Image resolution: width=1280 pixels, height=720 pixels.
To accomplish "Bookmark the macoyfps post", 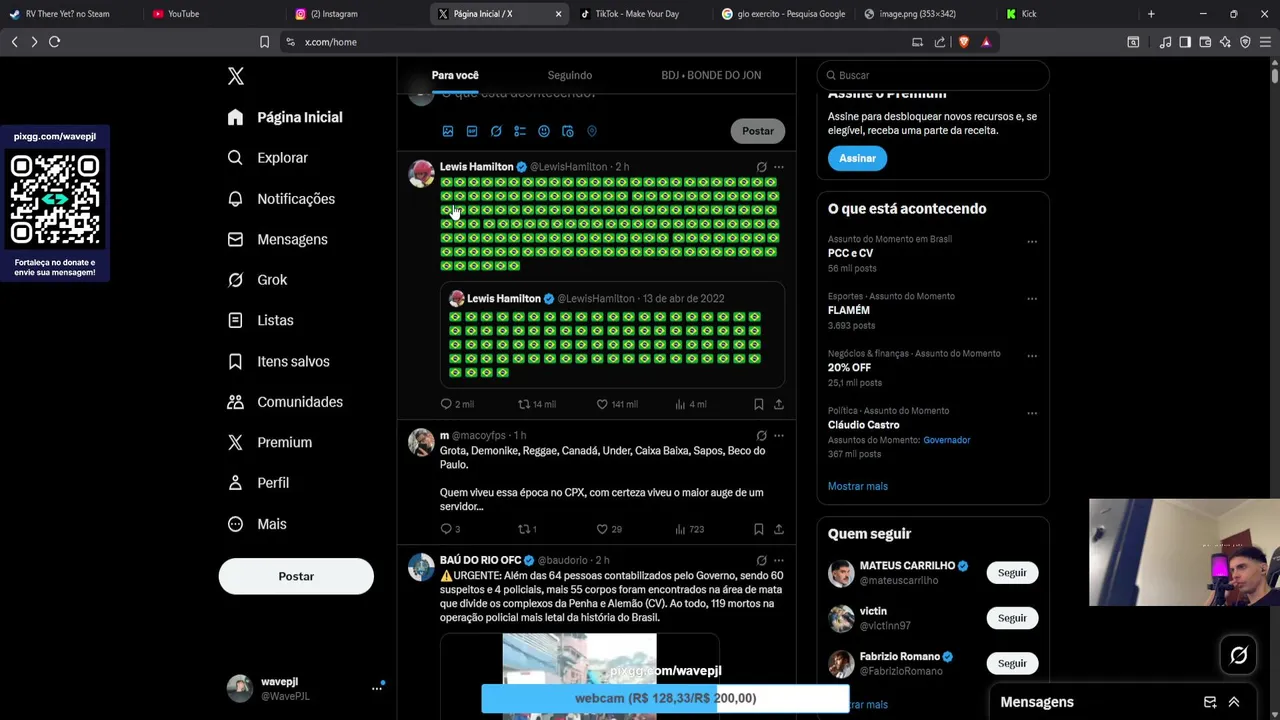I will coord(759,529).
